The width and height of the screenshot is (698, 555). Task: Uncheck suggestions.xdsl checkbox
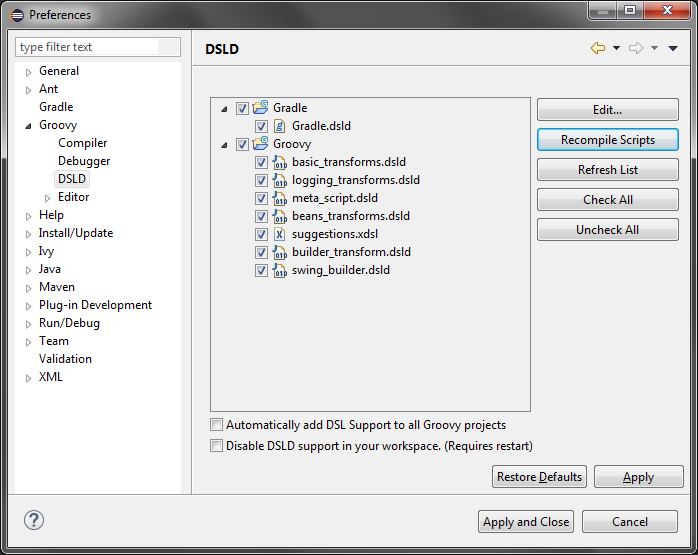pos(261,235)
